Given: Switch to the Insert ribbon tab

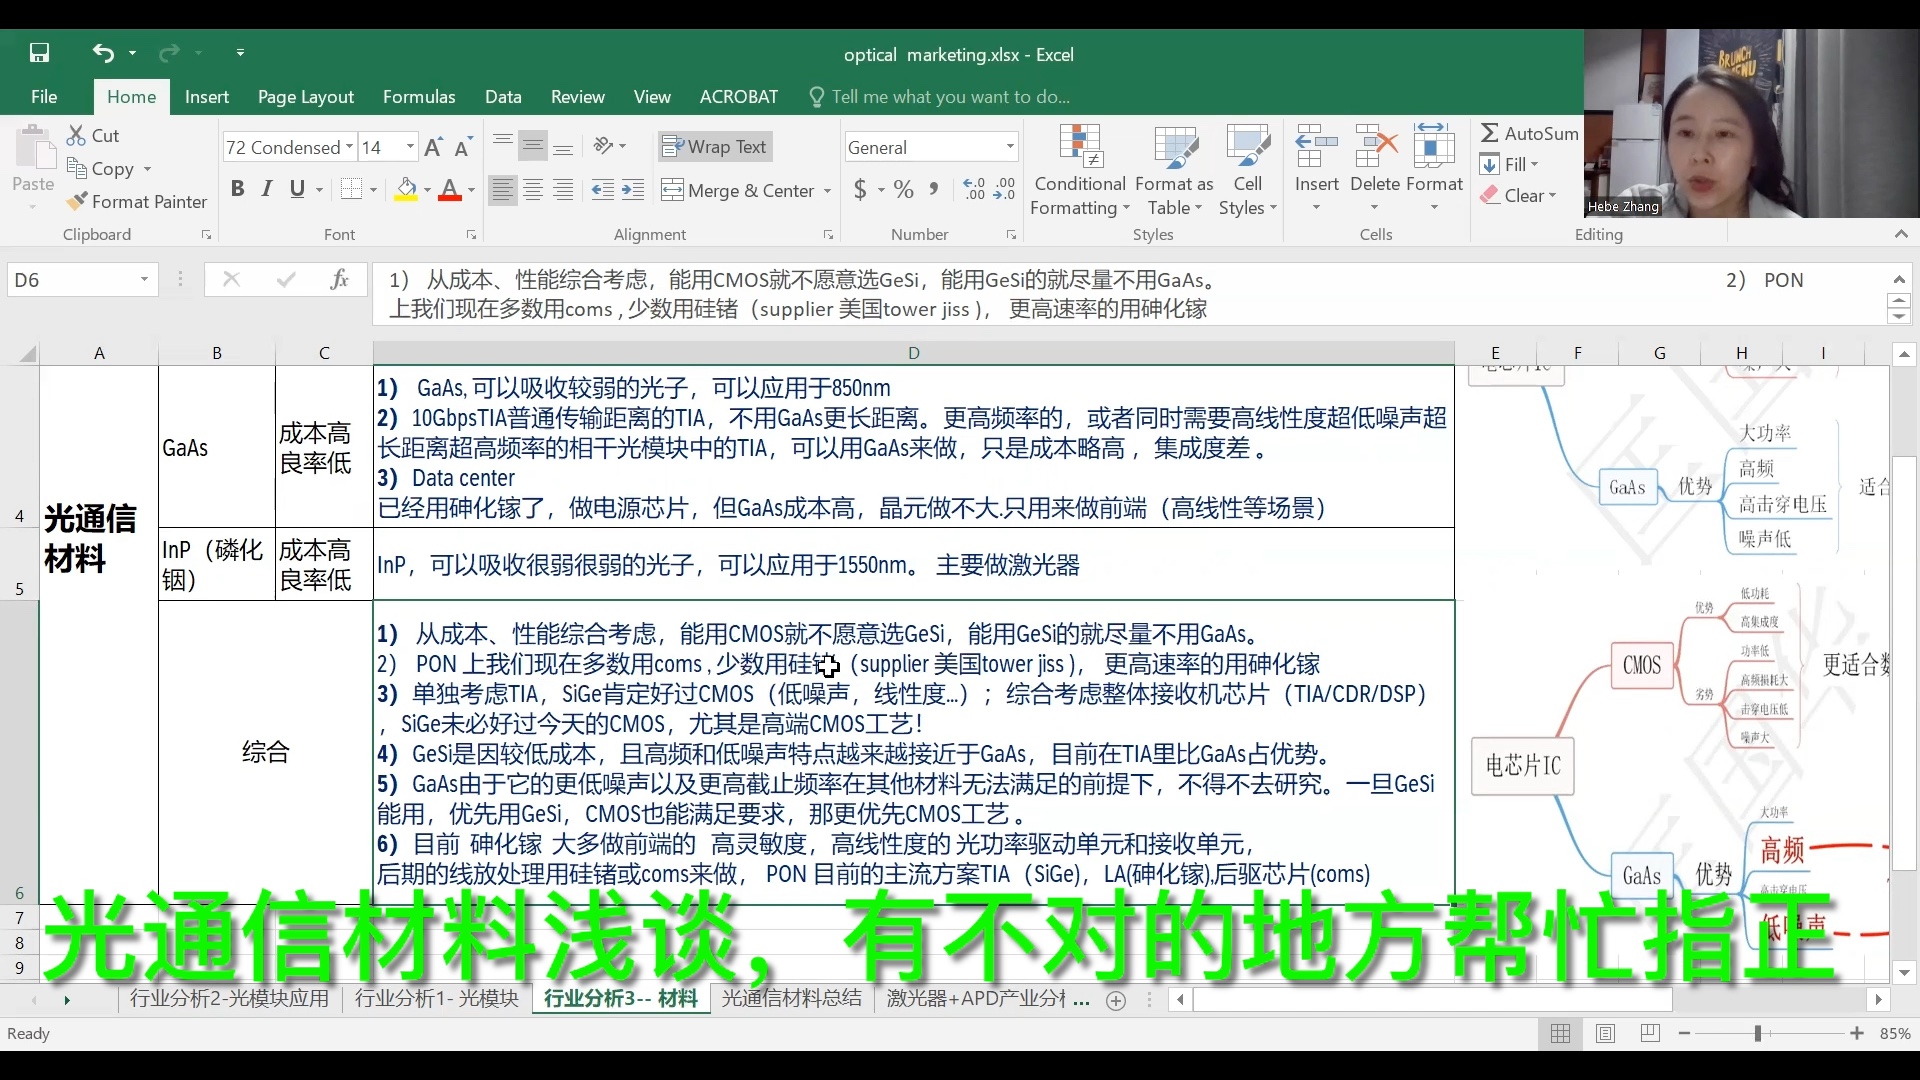Looking at the screenshot, I should [207, 97].
